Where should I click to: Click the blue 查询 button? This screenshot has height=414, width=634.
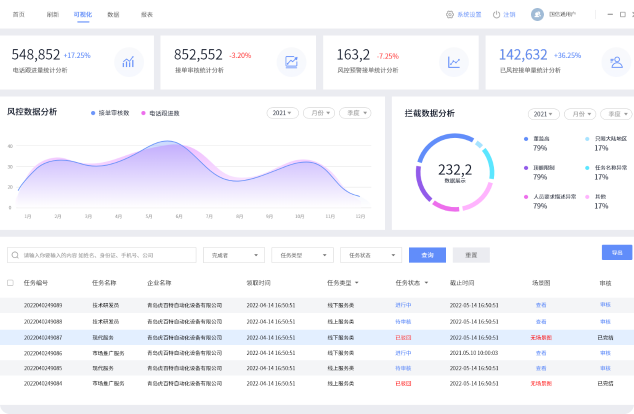(x=428, y=255)
